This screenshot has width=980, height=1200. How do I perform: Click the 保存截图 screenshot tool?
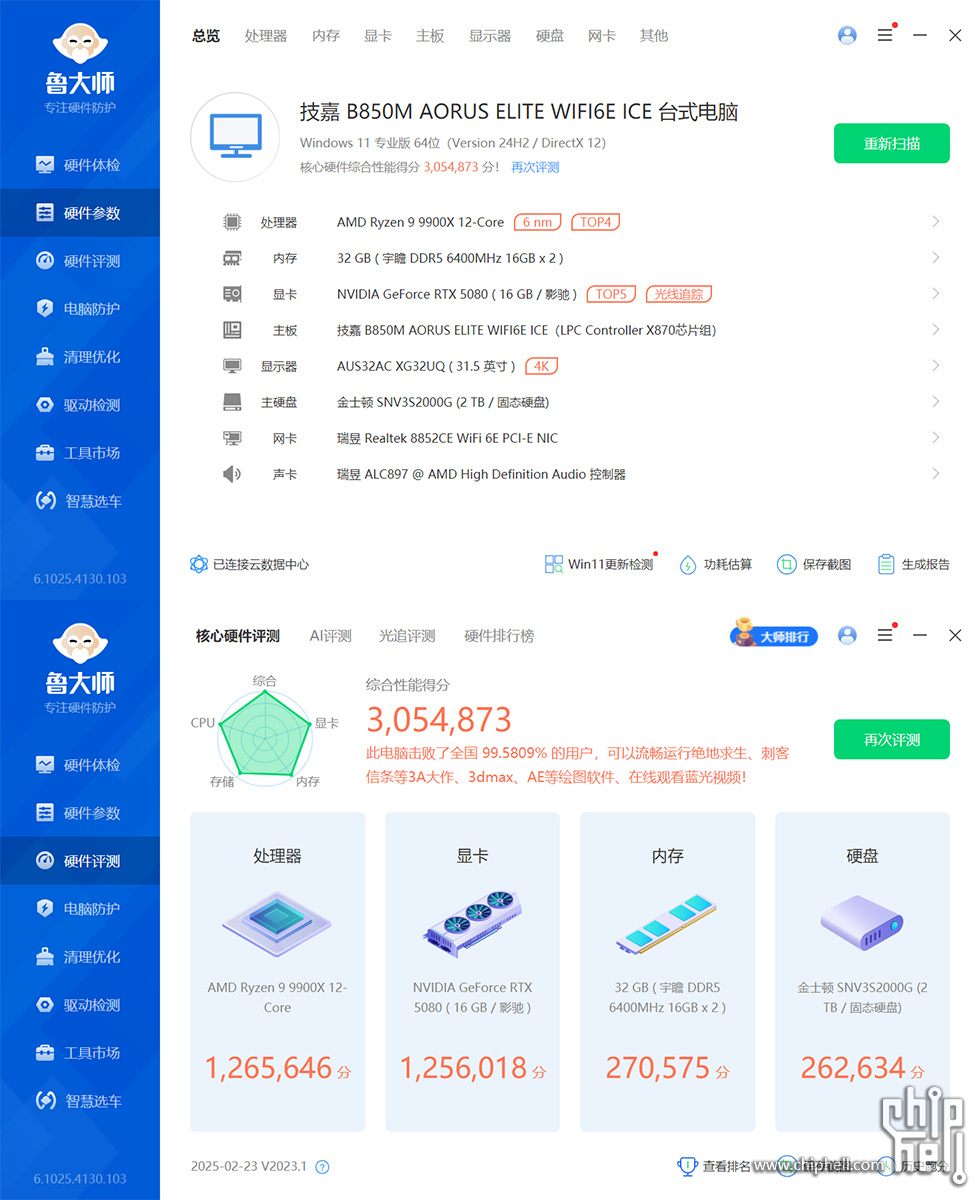click(814, 564)
